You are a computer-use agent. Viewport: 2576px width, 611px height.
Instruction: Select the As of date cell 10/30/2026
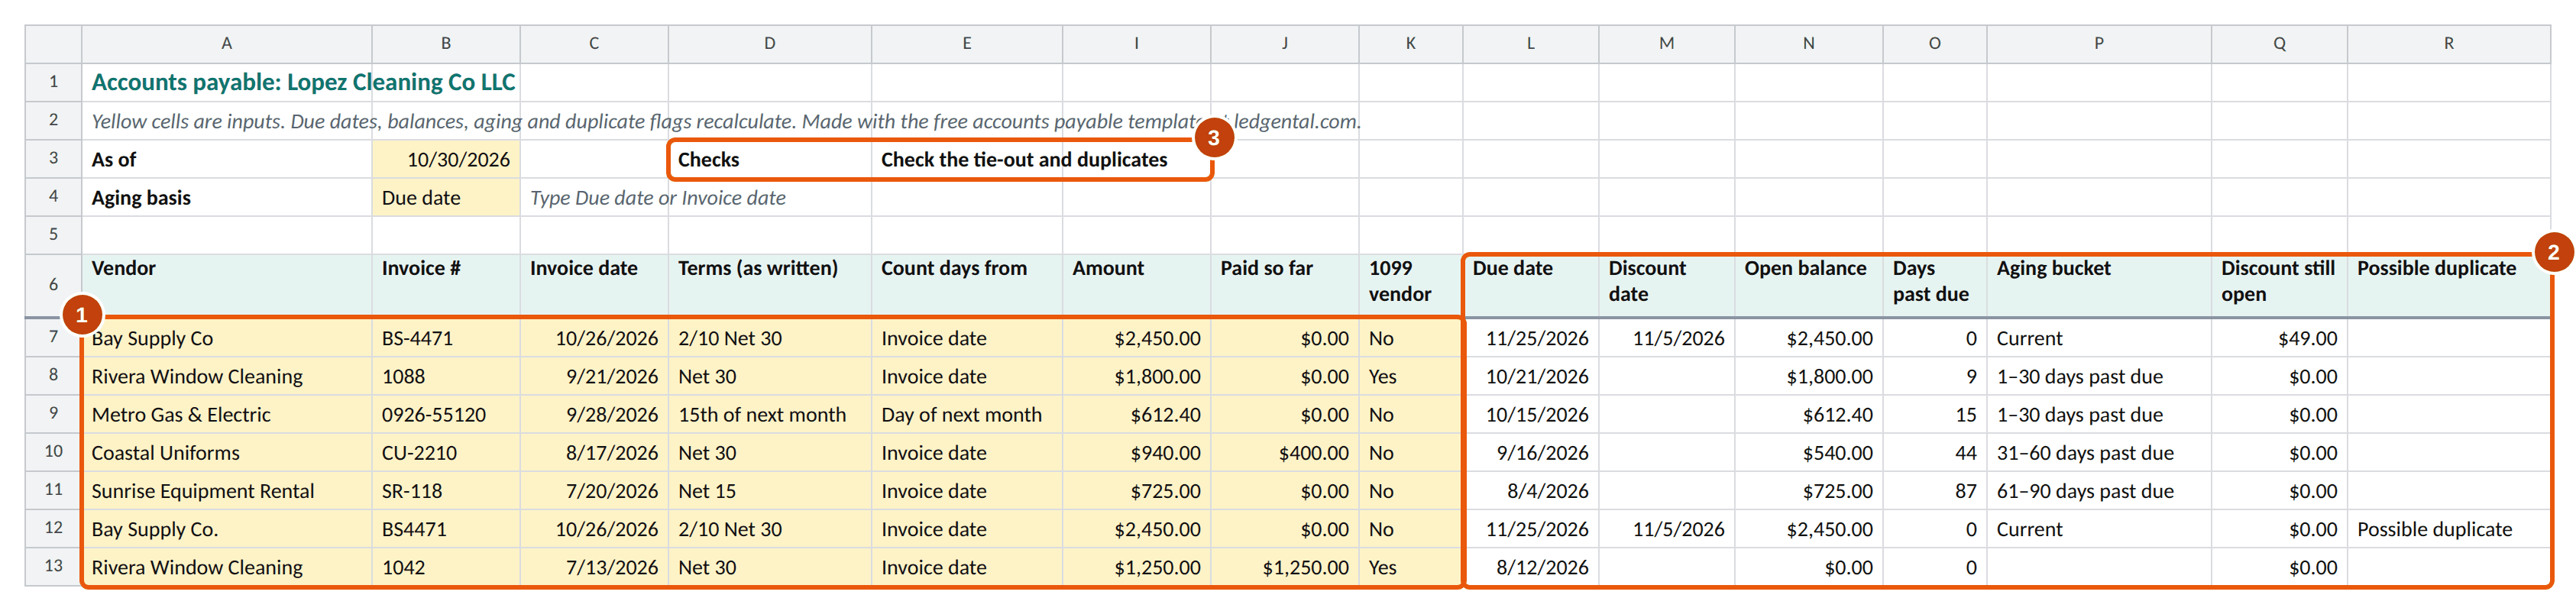[x=446, y=159]
